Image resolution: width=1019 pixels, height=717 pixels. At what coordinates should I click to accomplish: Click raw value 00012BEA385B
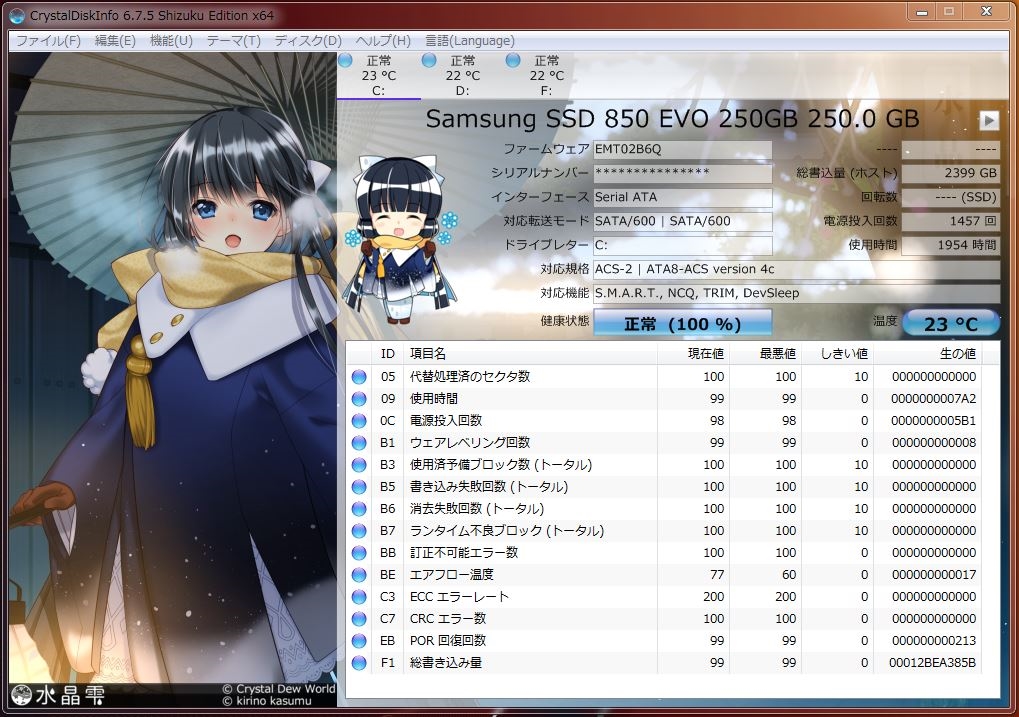[x=932, y=662]
